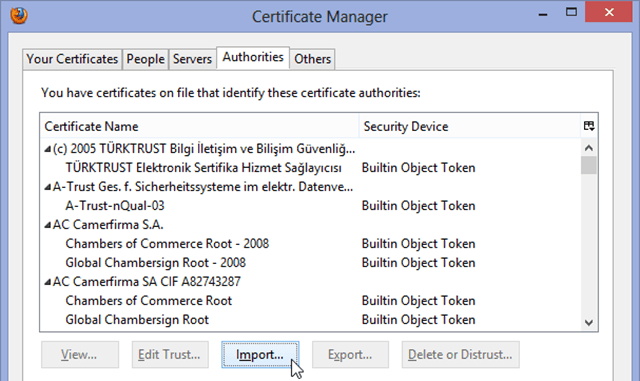Collapse the A-Trust Ges. f. Sicherheitssysteme group

48,187
